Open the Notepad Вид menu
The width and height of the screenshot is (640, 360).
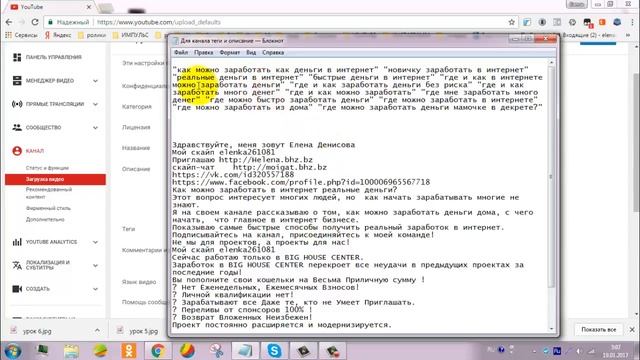coord(251,53)
